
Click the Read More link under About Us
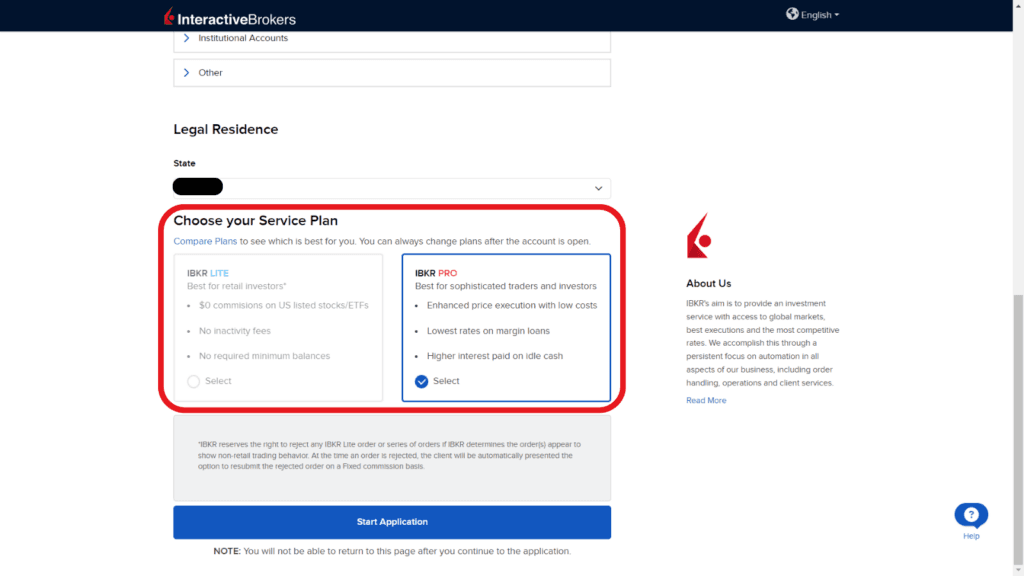[x=706, y=399]
